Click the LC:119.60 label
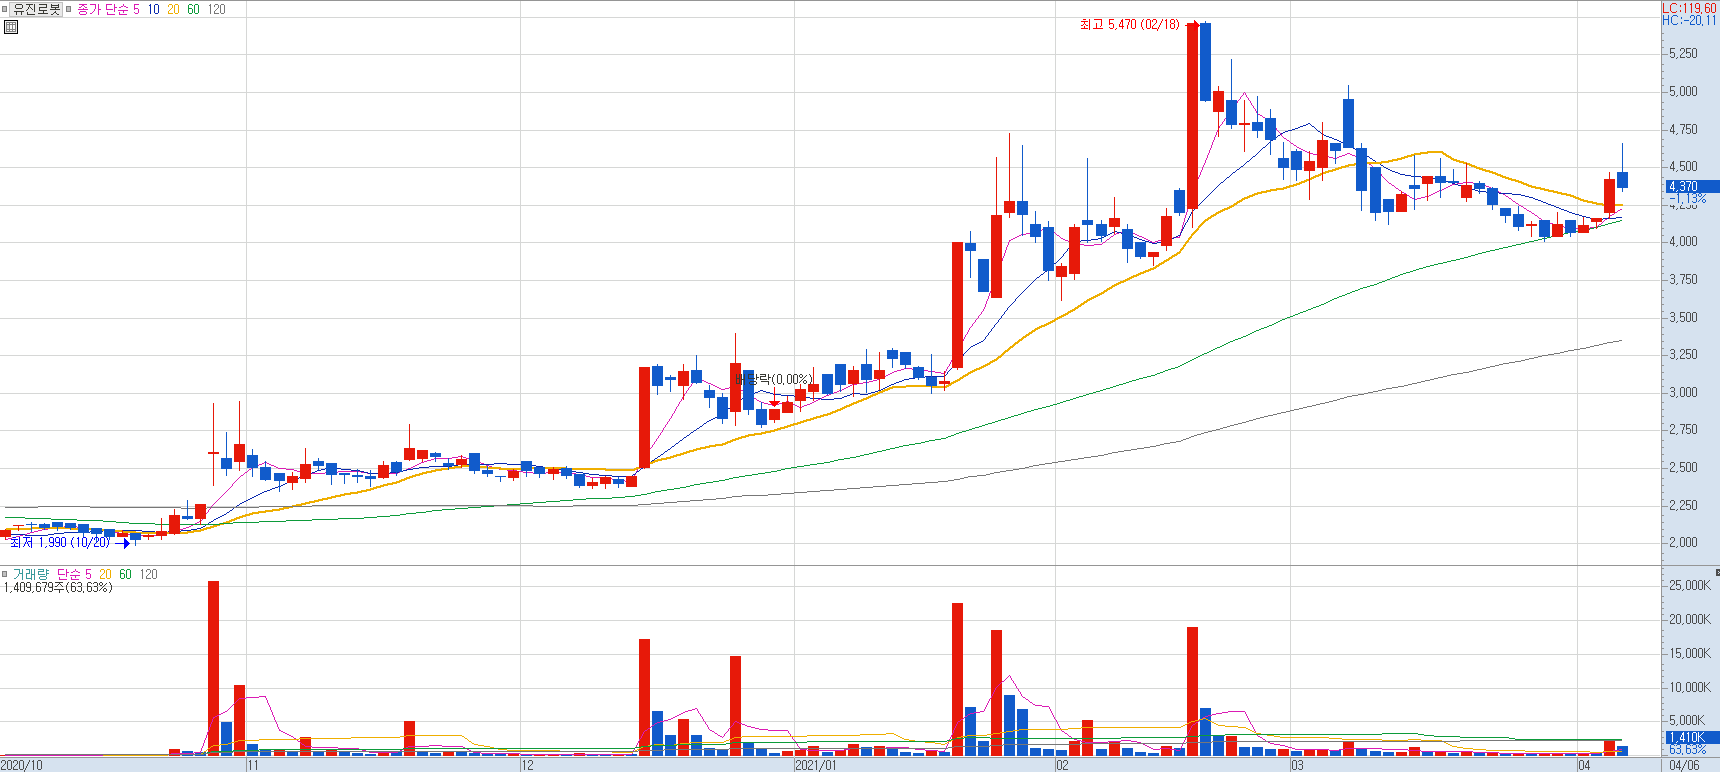The image size is (1720, 772). coord(1690,8)
